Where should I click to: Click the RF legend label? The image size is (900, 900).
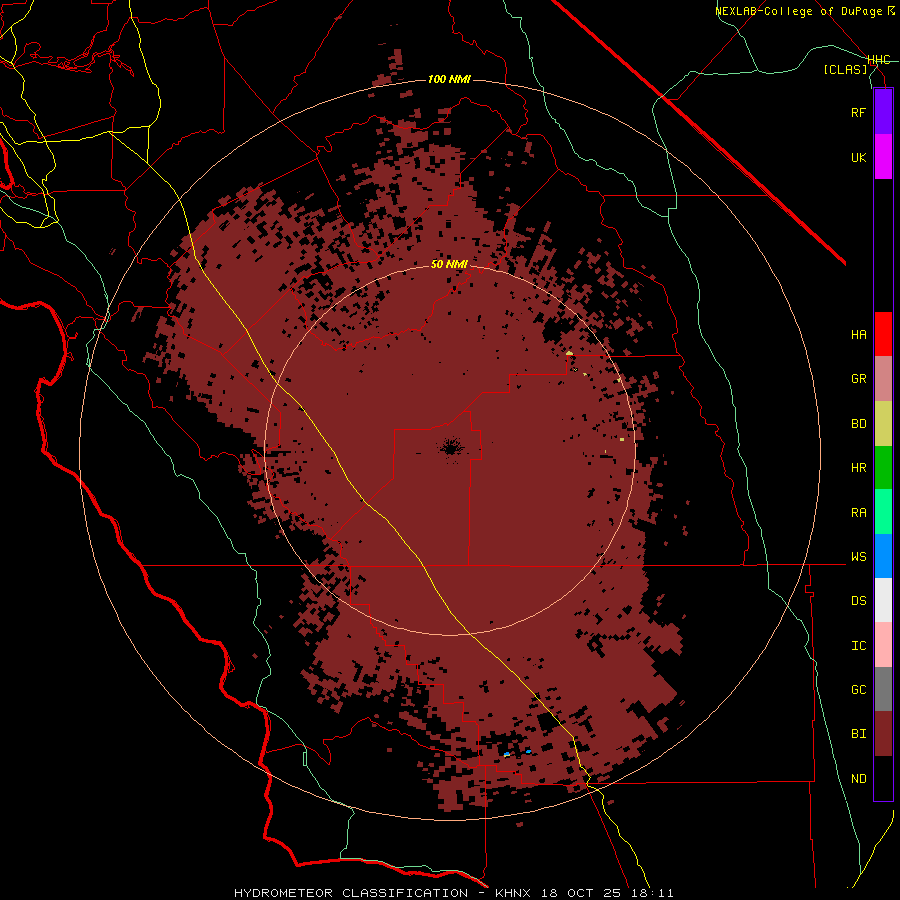tap(859, 113)
